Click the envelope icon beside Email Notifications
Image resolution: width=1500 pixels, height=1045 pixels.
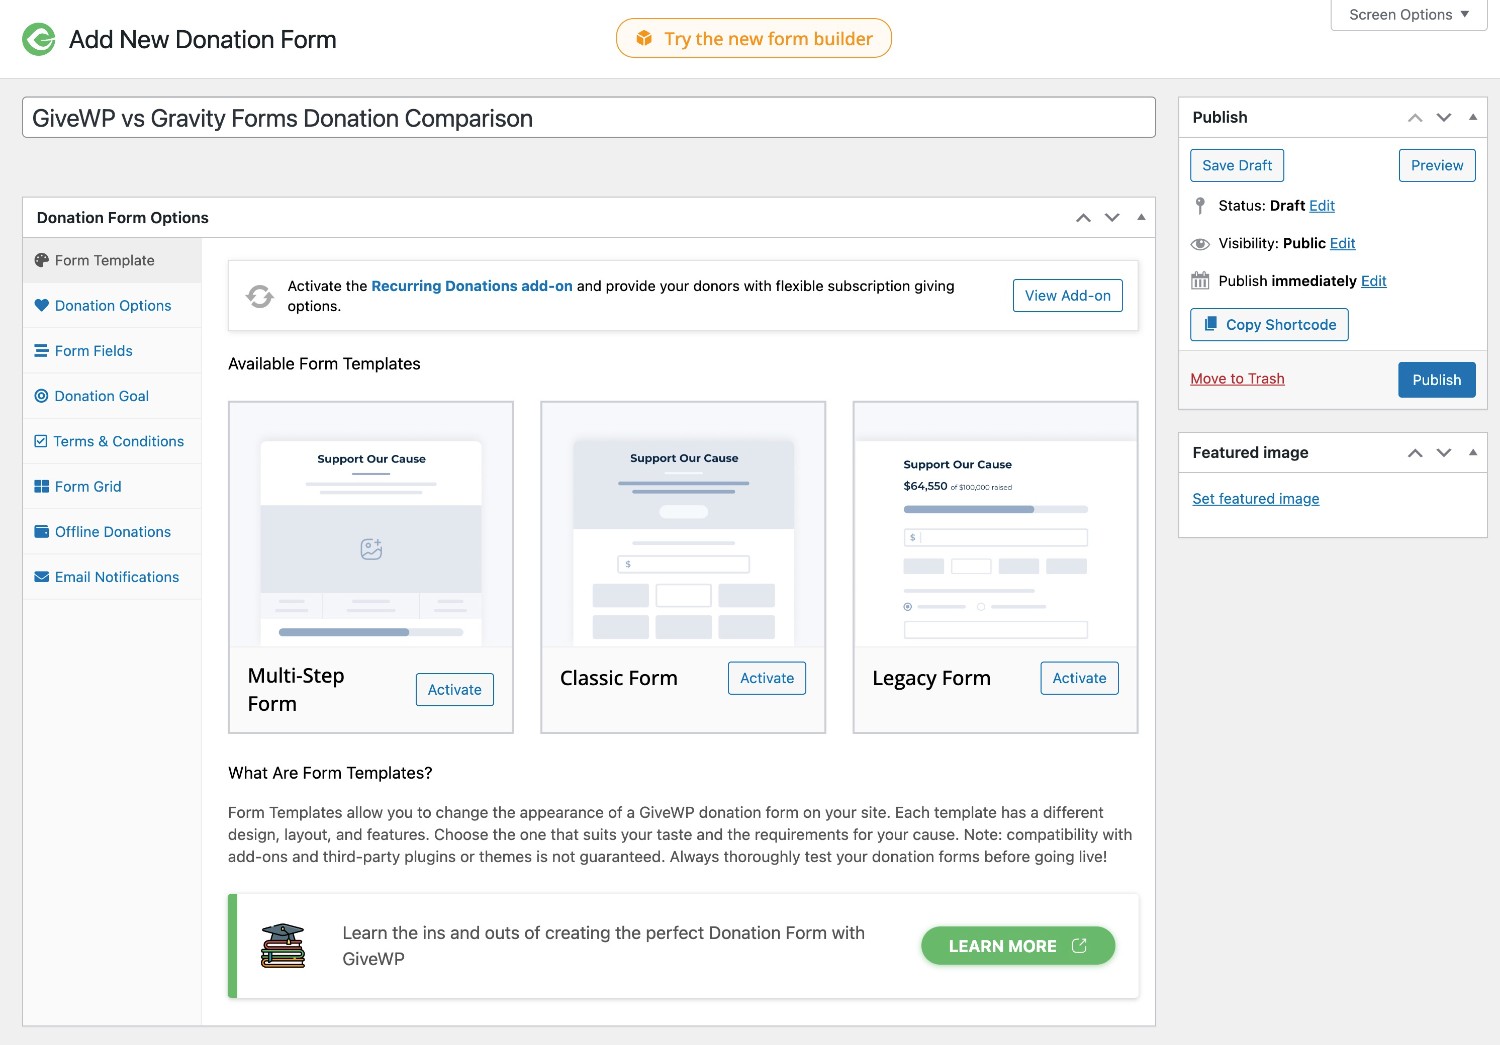[41, 577]
